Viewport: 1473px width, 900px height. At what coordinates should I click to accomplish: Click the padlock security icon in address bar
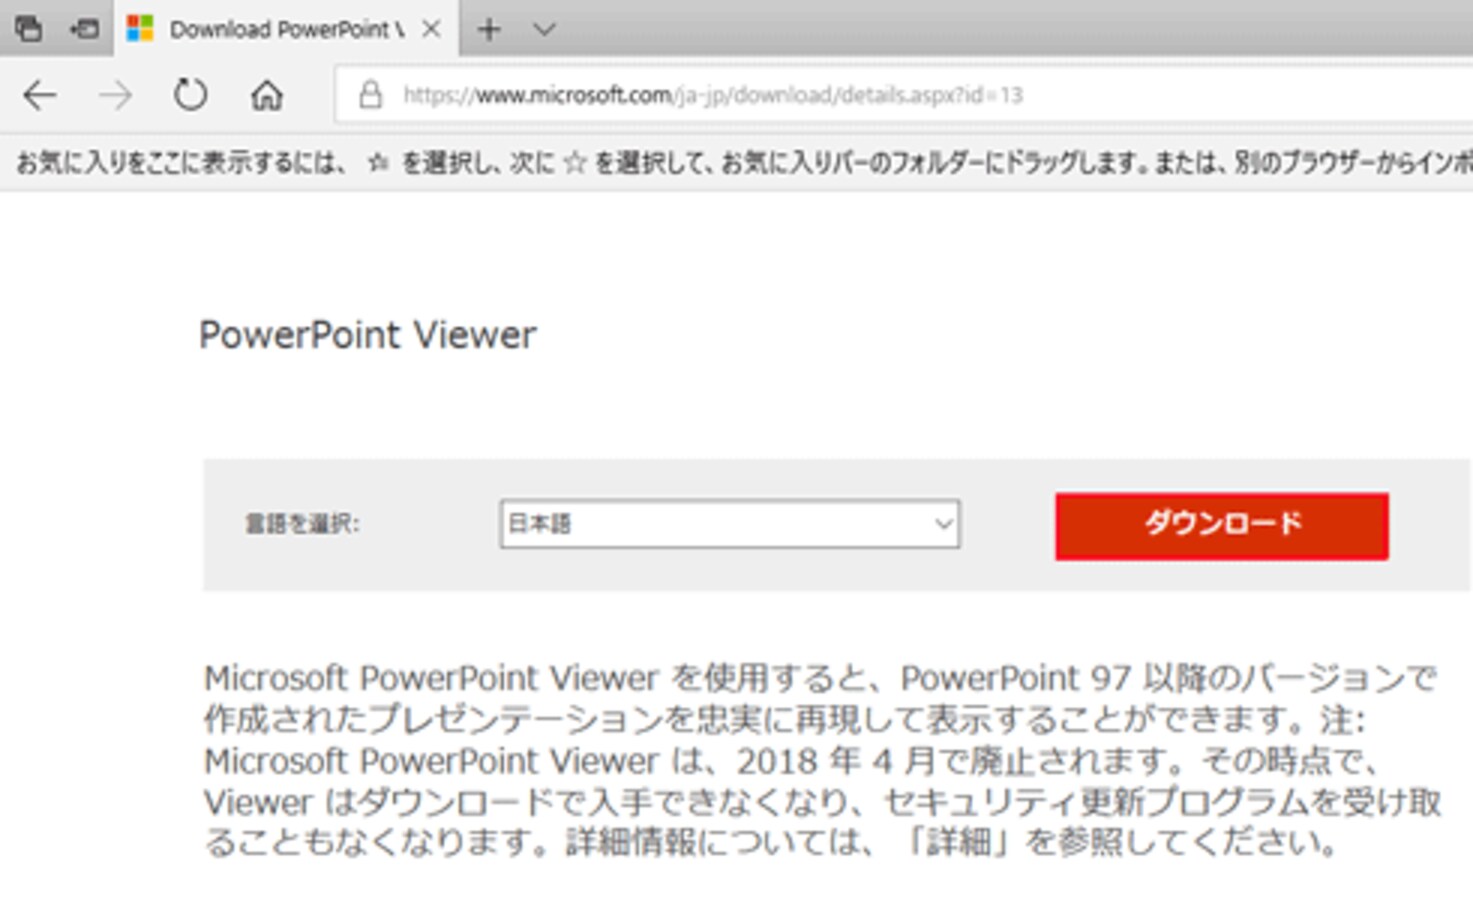370,95
